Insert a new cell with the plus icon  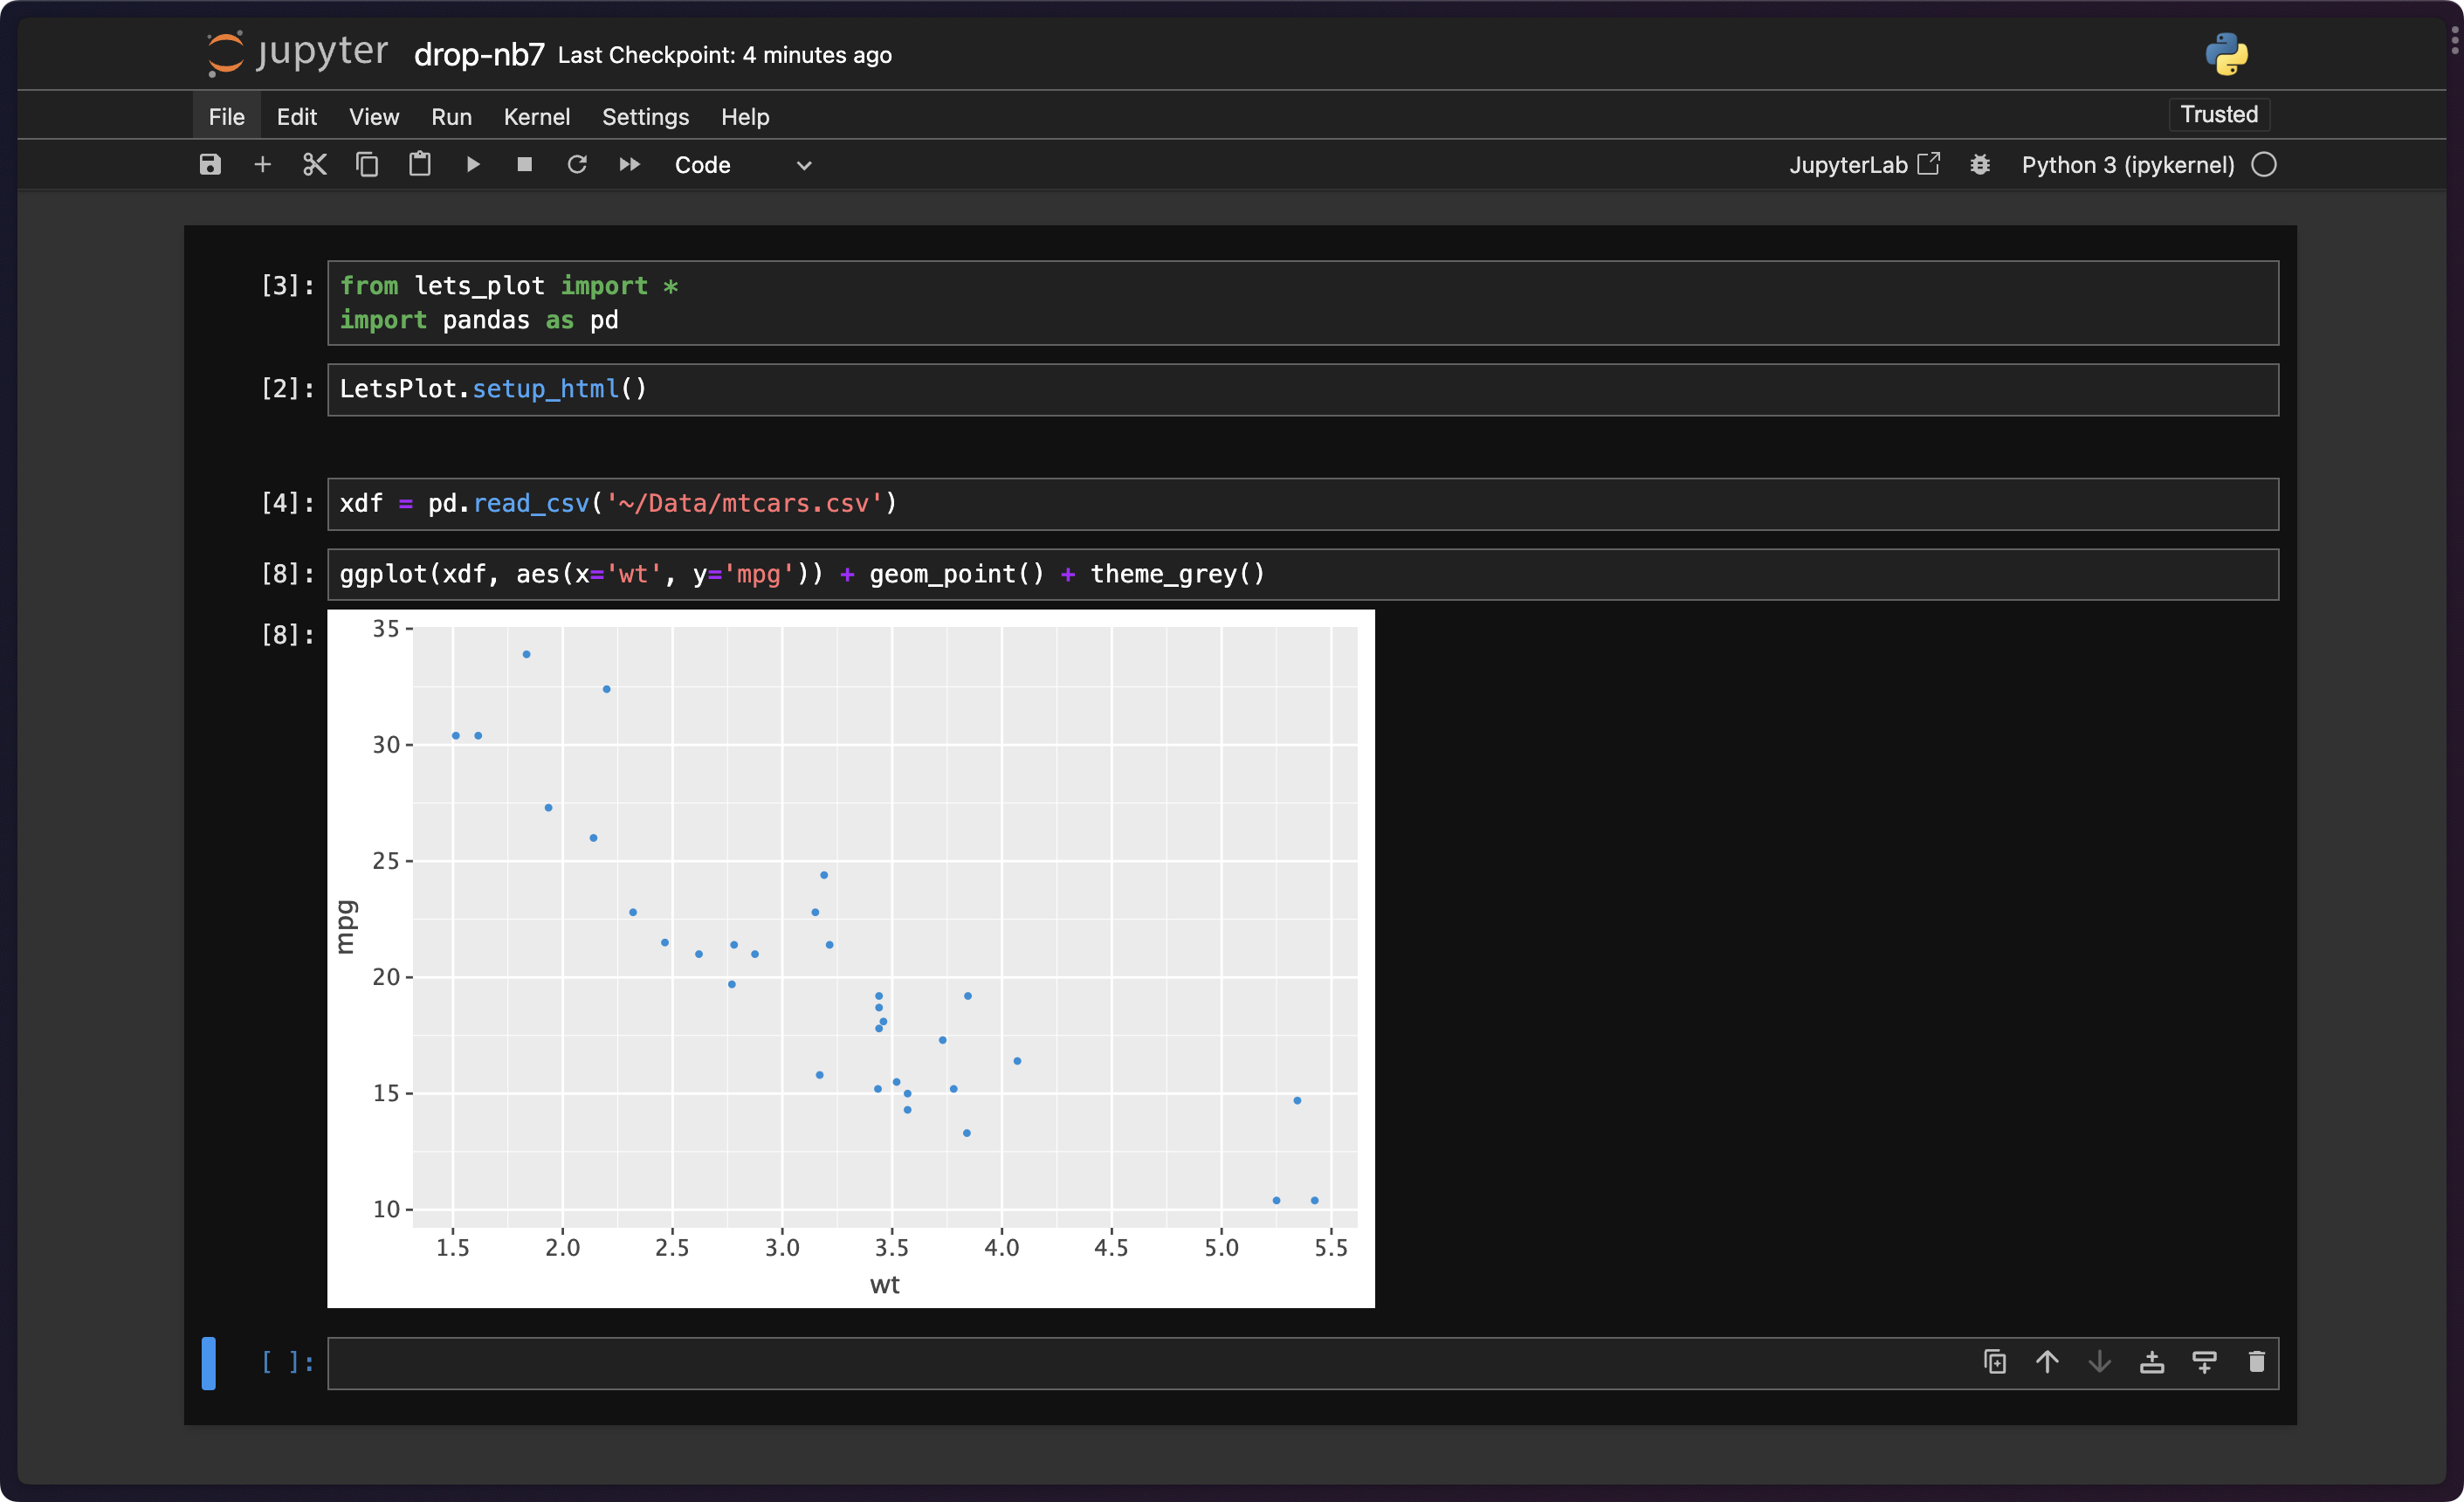coord(262,165)
